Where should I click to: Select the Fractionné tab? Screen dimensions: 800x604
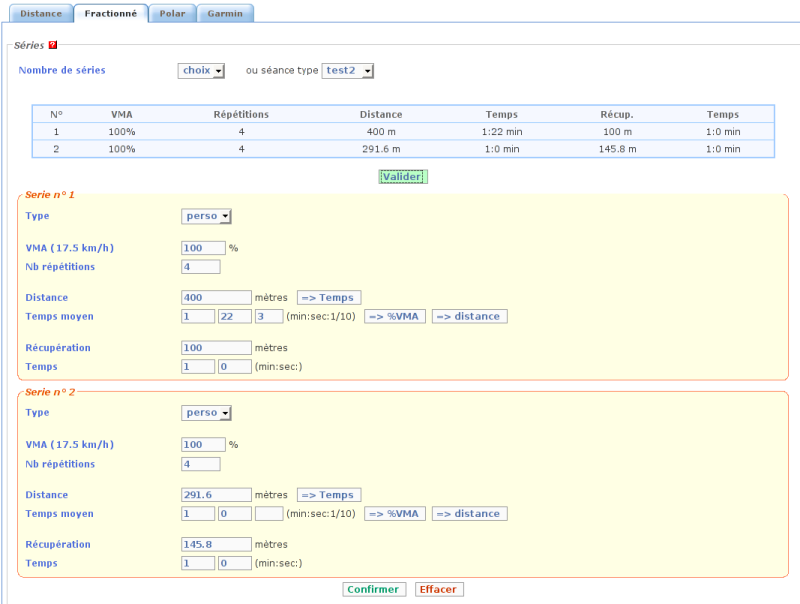111,14
